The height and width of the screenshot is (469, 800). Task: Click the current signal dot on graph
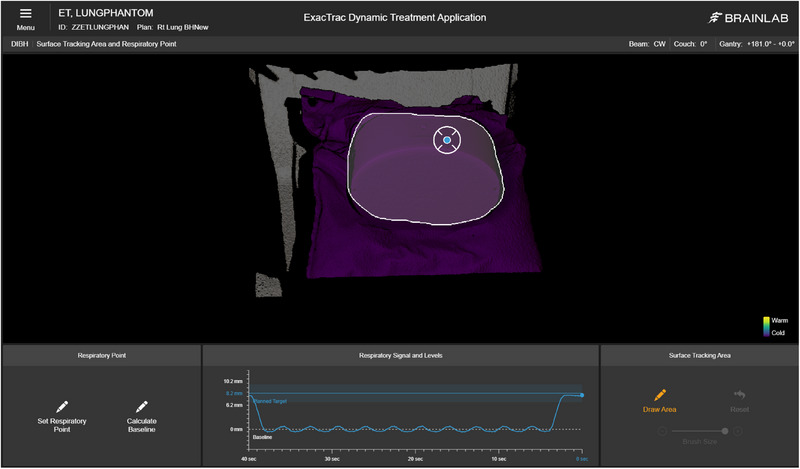pyautogui.click(x=582, y=395)
